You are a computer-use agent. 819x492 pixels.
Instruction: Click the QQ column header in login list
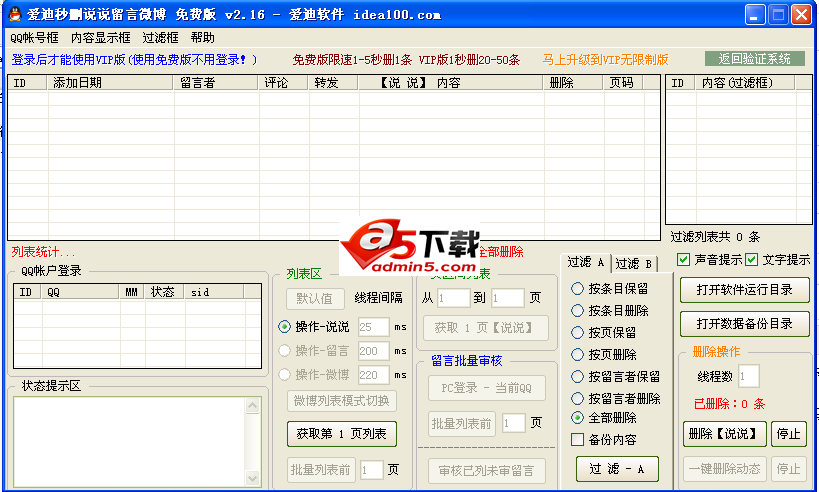point(81,292)
